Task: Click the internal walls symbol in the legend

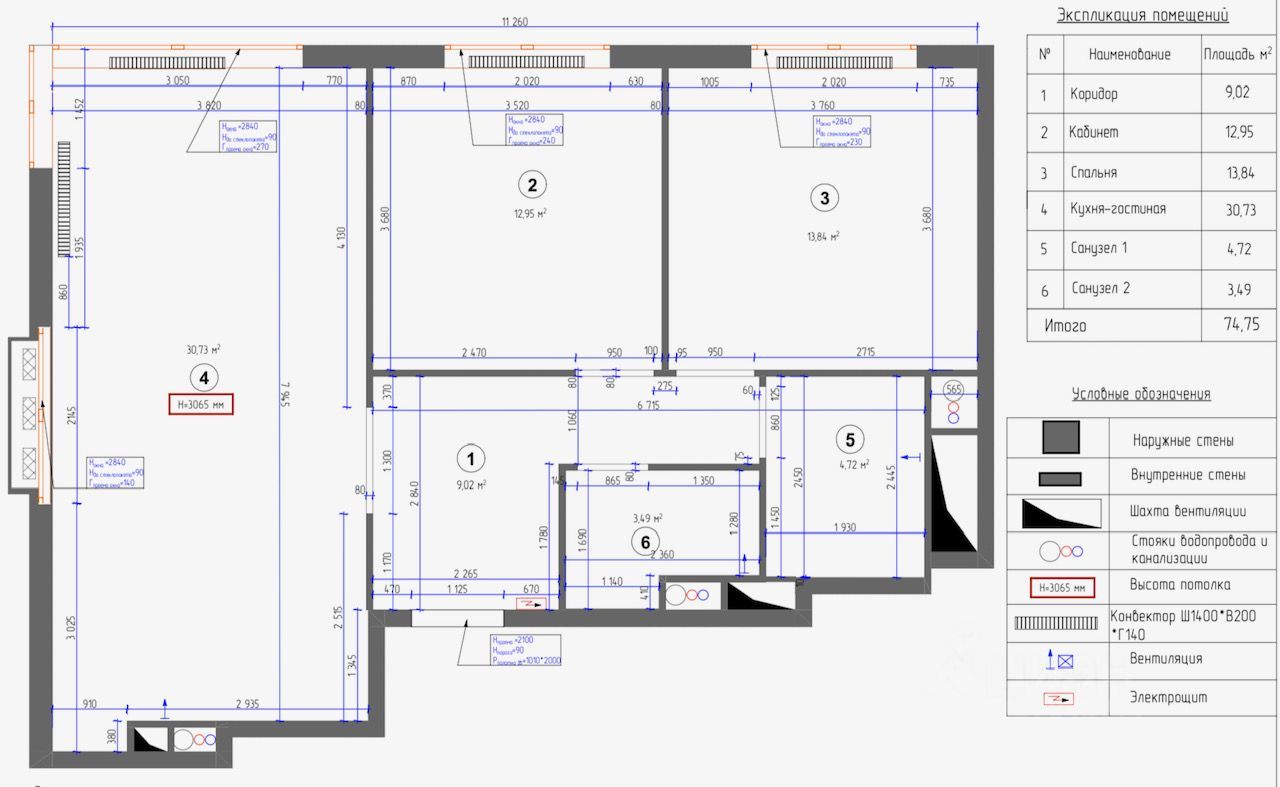Action: [x=1060, y=478]
